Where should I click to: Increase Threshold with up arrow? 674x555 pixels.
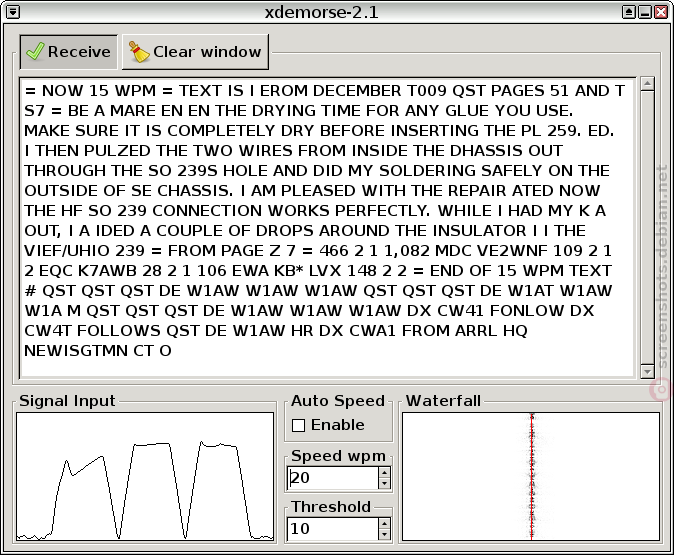[384, 523]
